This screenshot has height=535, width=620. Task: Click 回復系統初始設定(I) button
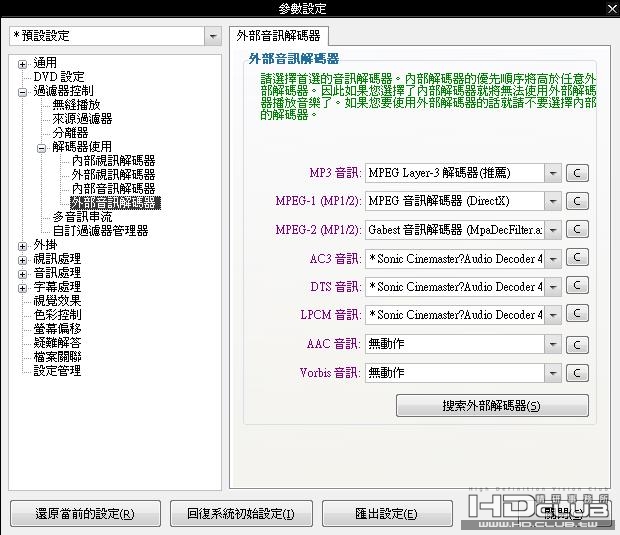click(x=241, y=514)
